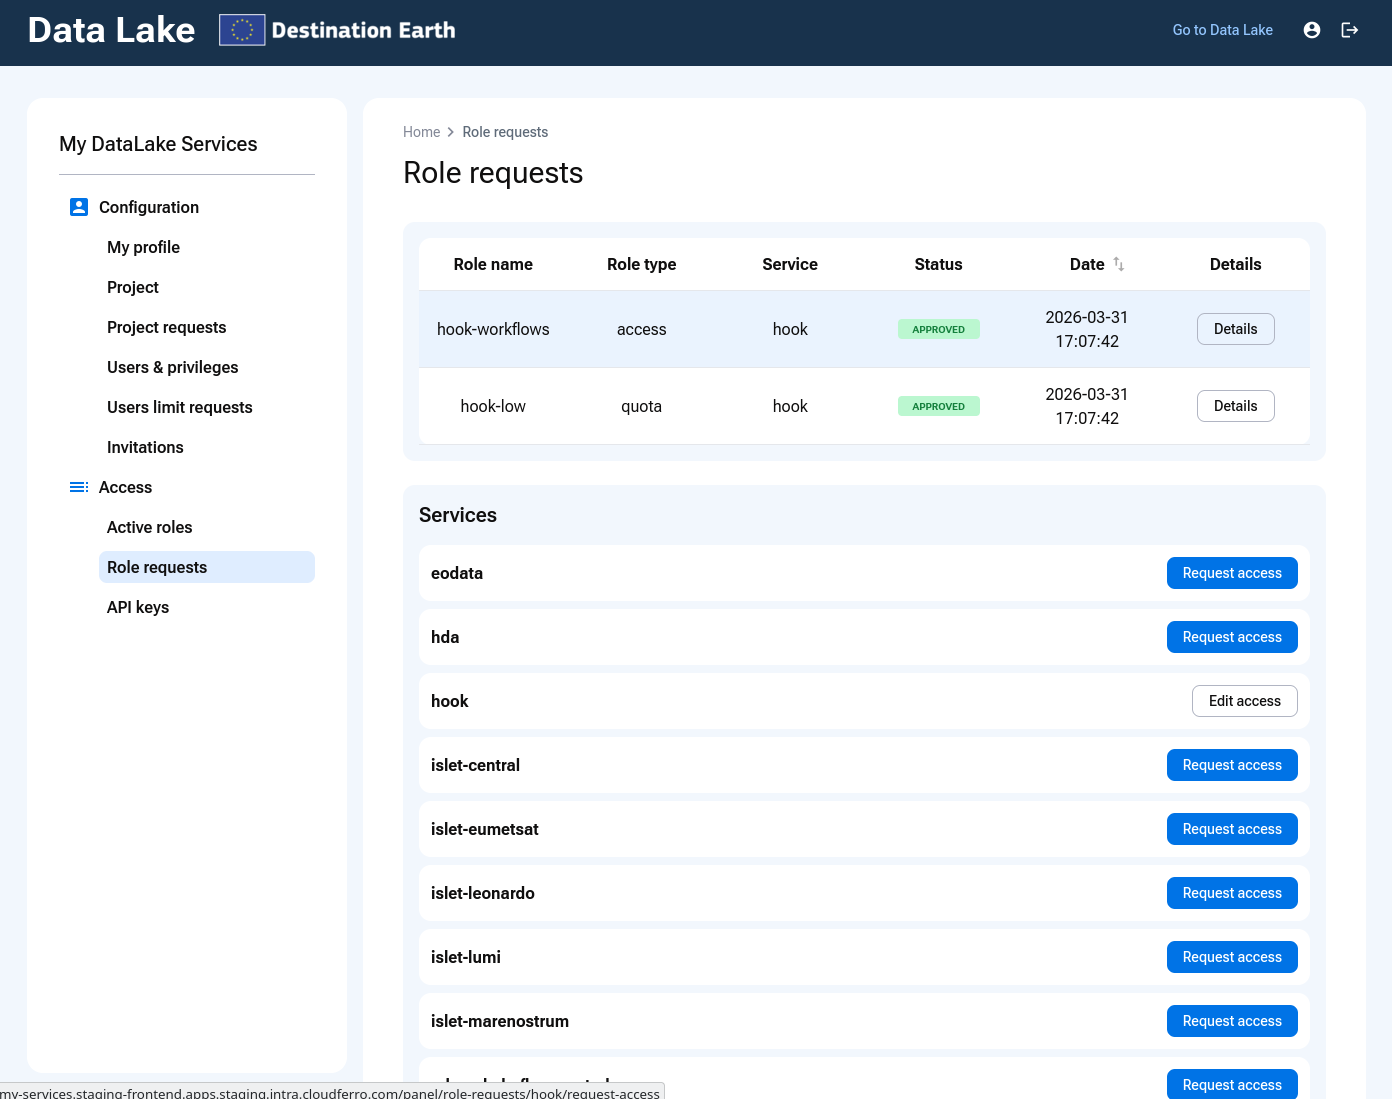
Task: Request access for islet-marenostrum service
Action: [x=1232, y=1021]
